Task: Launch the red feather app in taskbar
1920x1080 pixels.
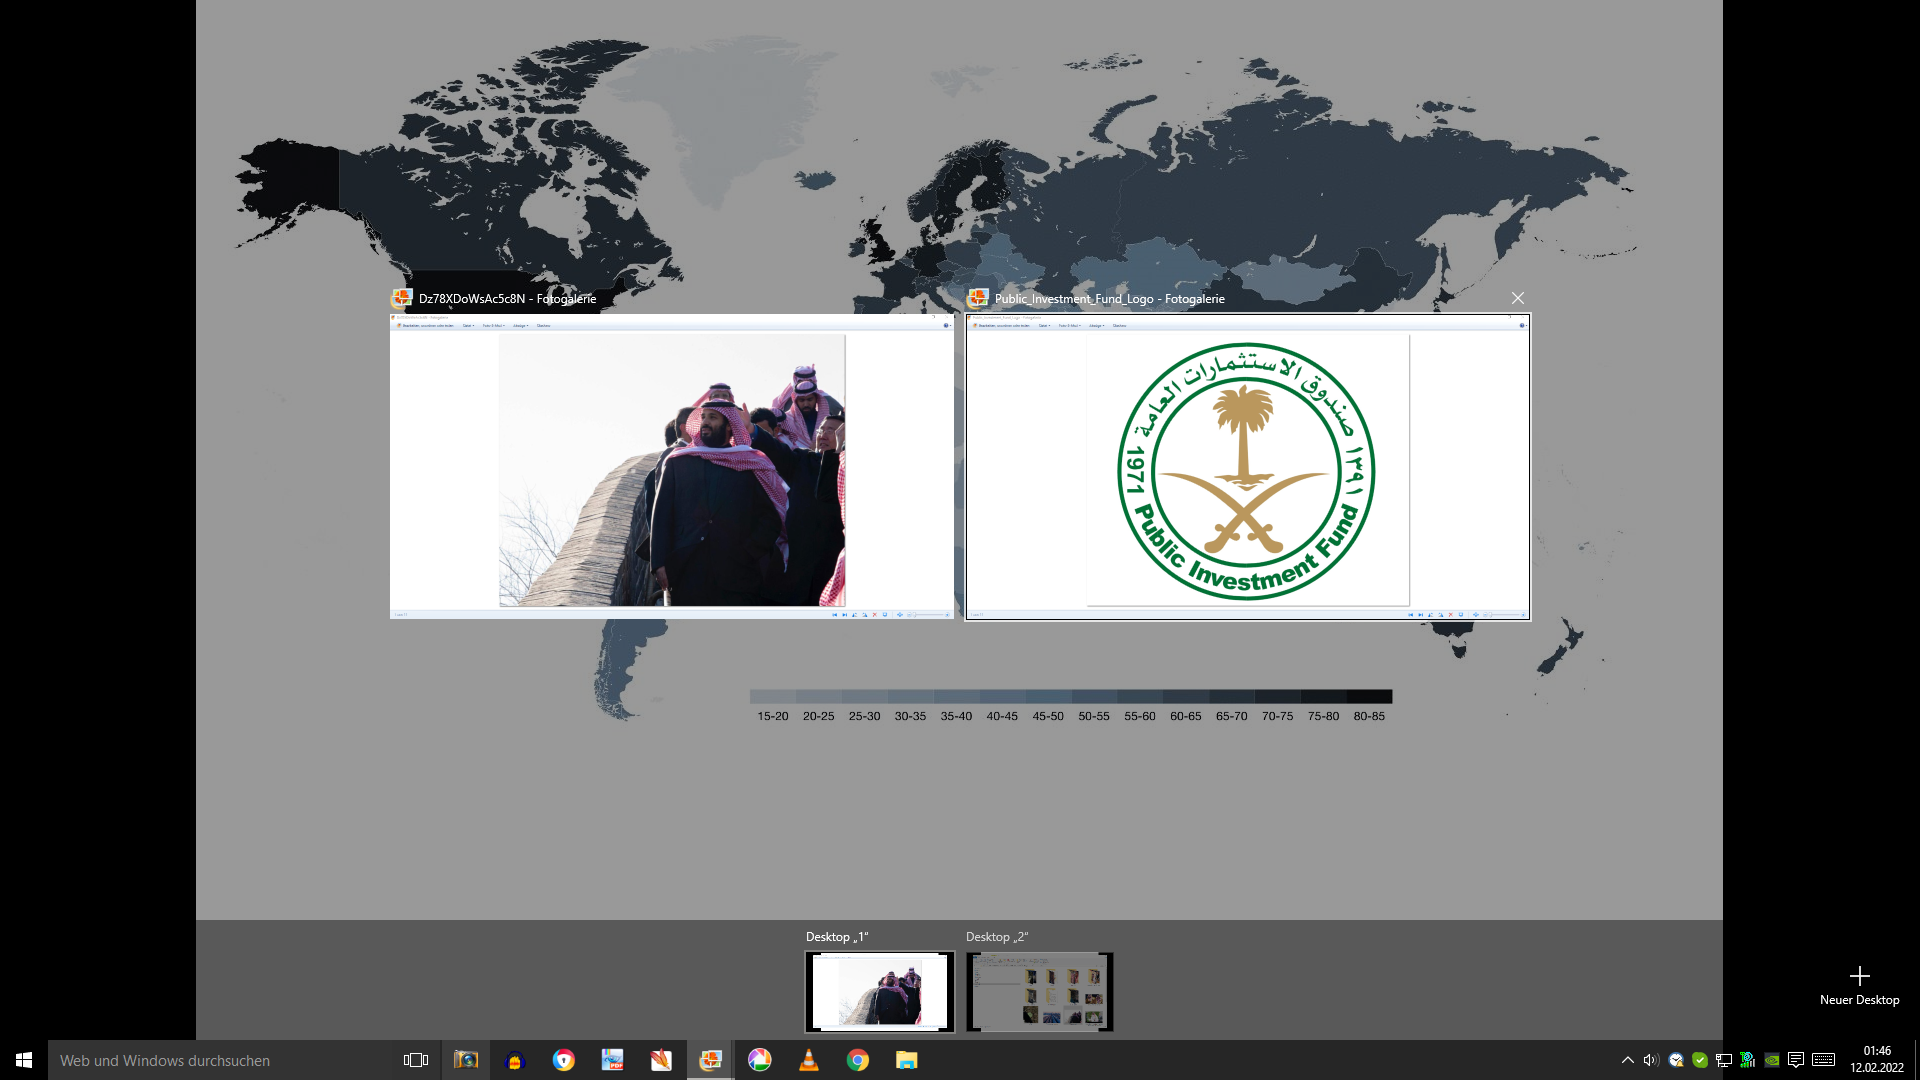Action: [661, 1060]
